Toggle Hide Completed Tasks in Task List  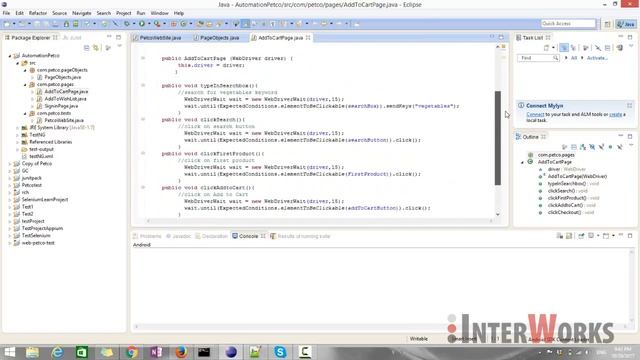pyautogui.click(x=598, y=48)
